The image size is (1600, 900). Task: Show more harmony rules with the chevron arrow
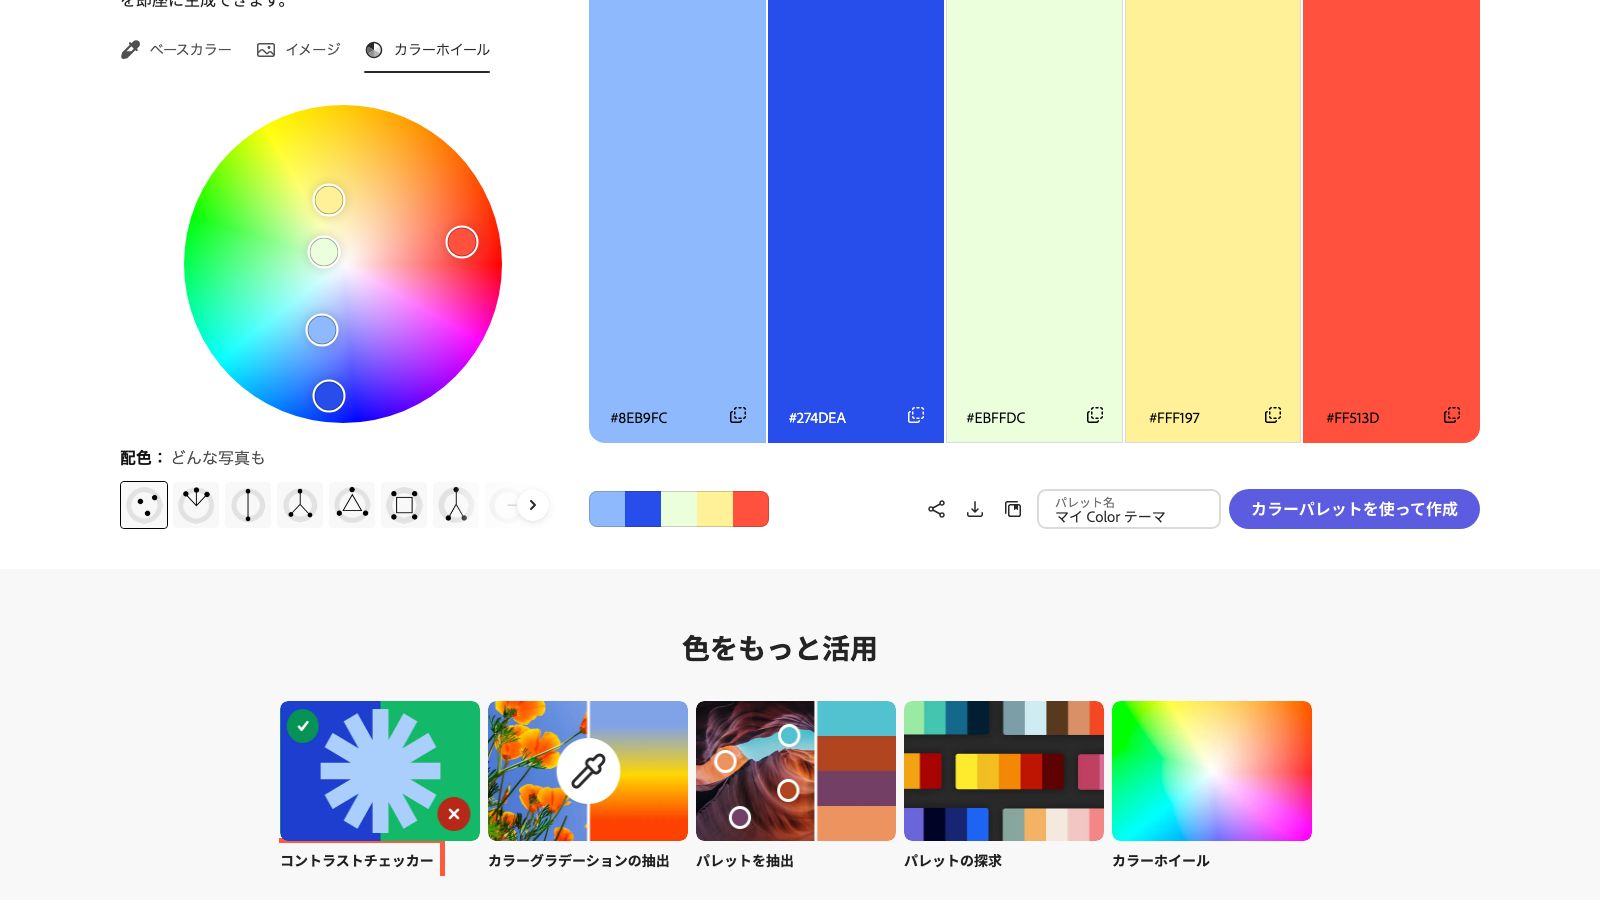click(x=533, y=505)
